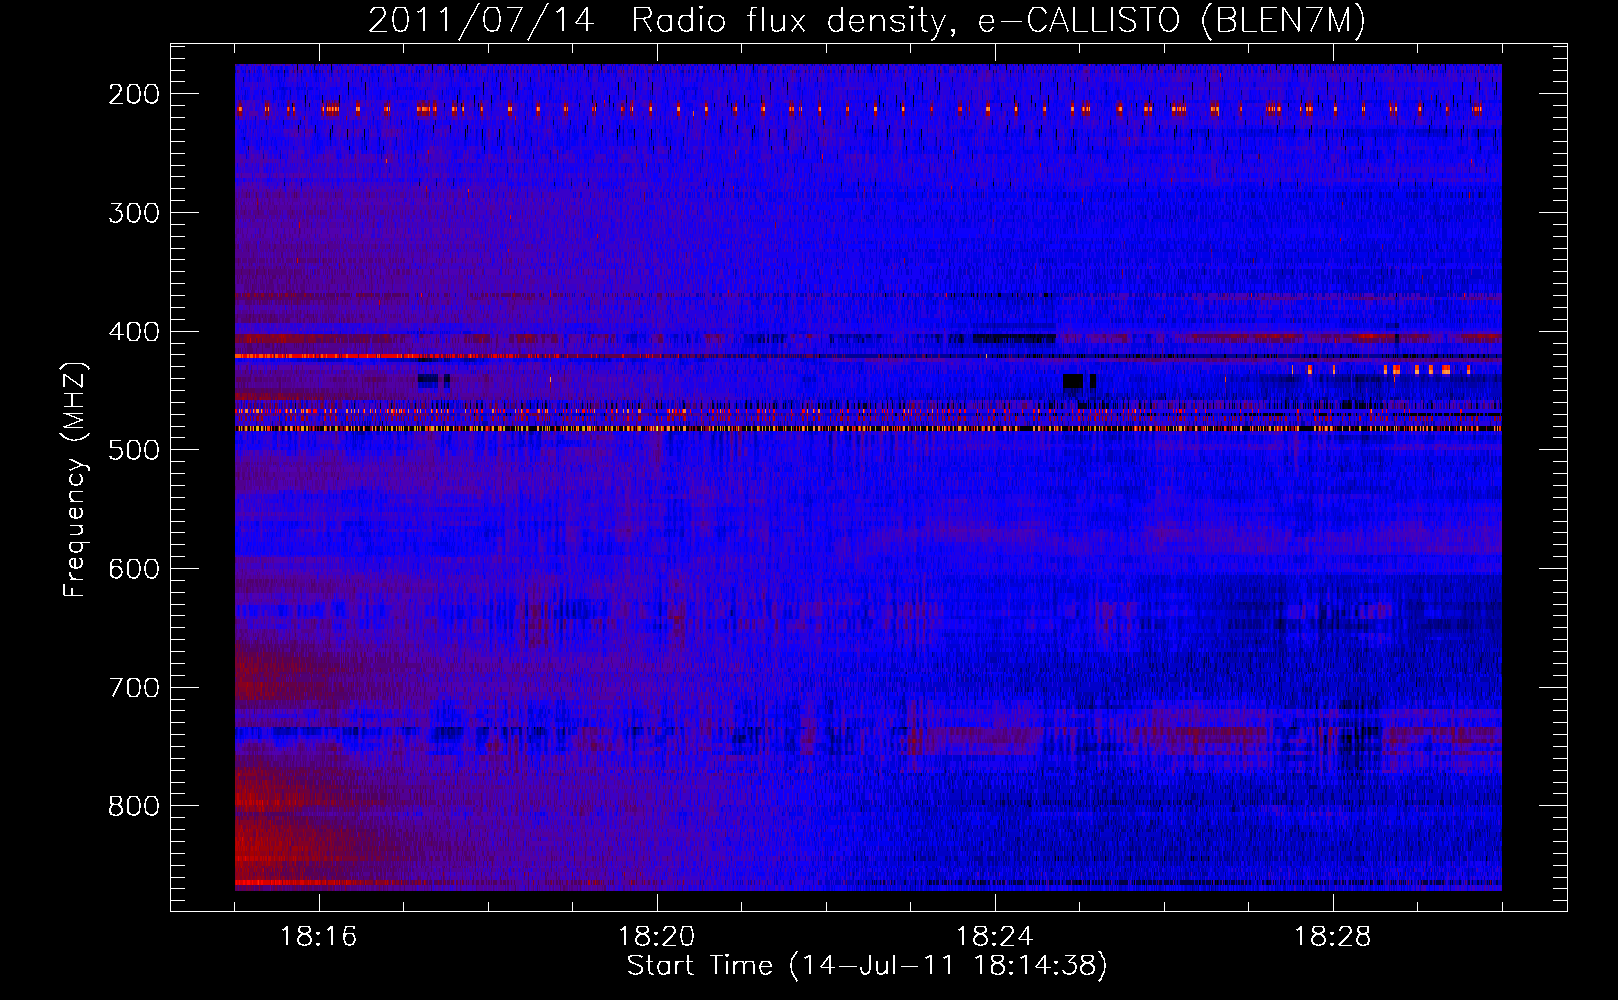
Task: Click the 200 frequency tick label
Action: tap(134, 94)
